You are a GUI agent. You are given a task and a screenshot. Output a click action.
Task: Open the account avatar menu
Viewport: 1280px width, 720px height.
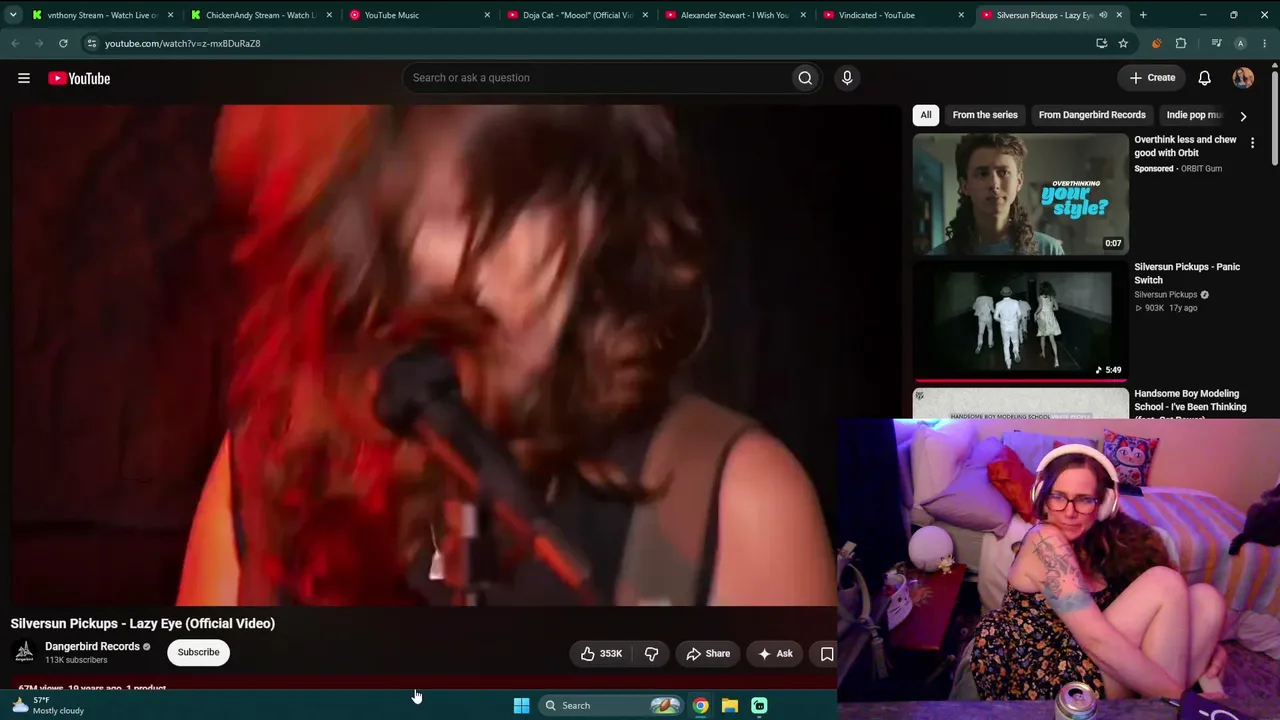(1243, 78)
